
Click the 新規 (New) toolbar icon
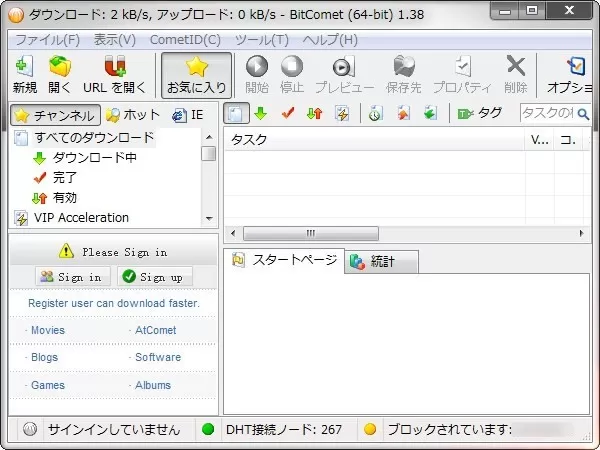24,67
